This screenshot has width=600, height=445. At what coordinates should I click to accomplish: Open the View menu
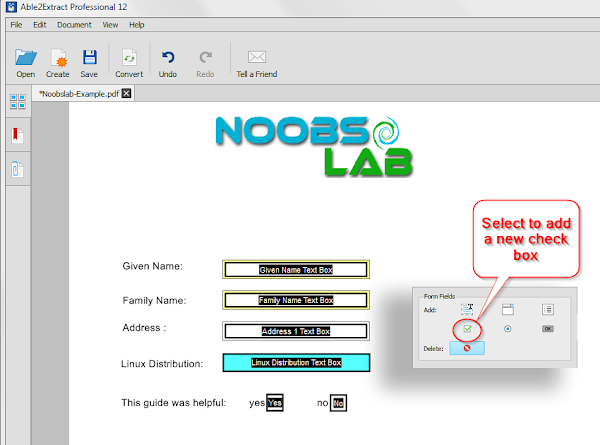(110, 25)
